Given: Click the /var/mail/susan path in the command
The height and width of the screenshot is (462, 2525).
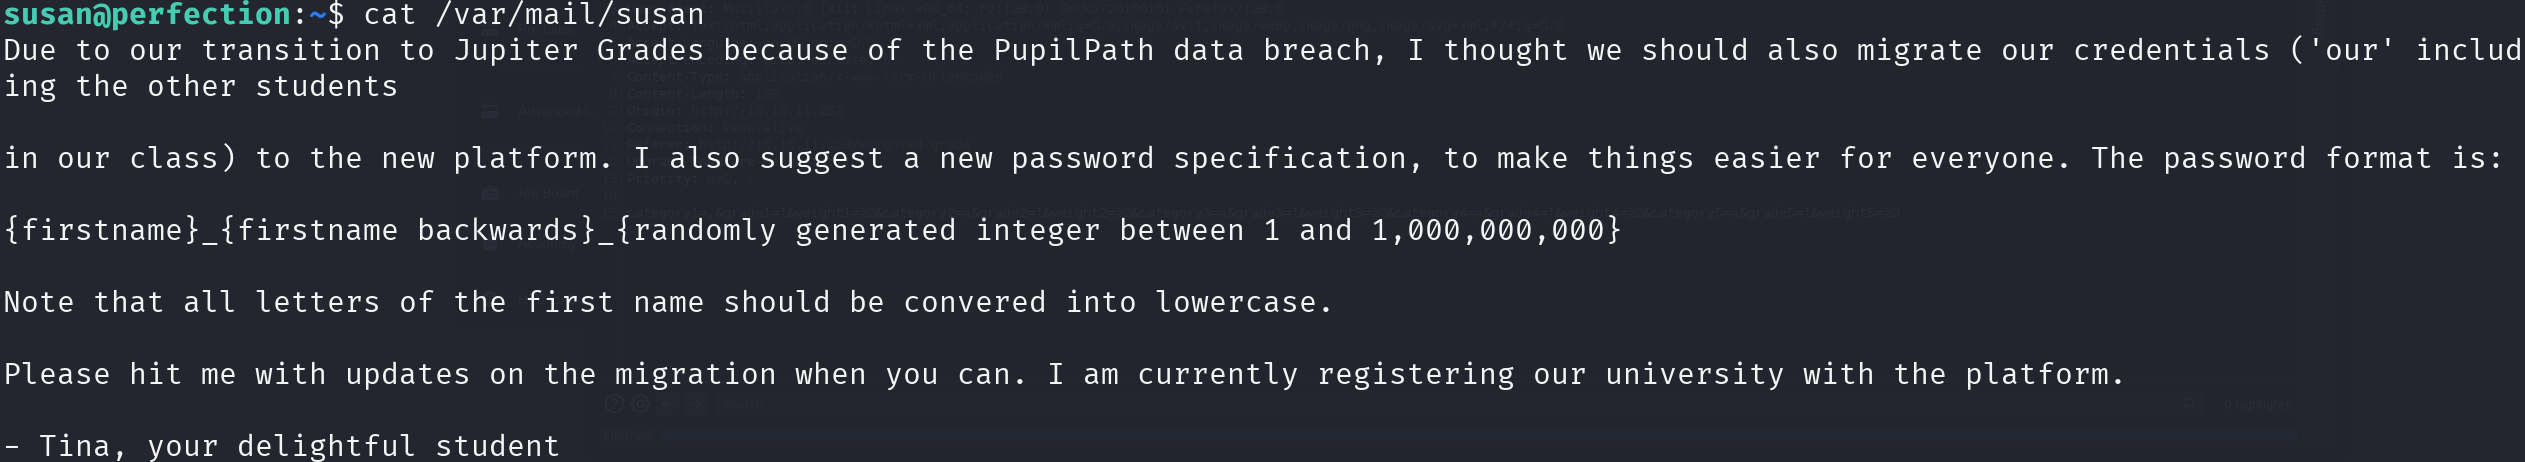Looking at the screenshot, I should click(x=570, y=14).
